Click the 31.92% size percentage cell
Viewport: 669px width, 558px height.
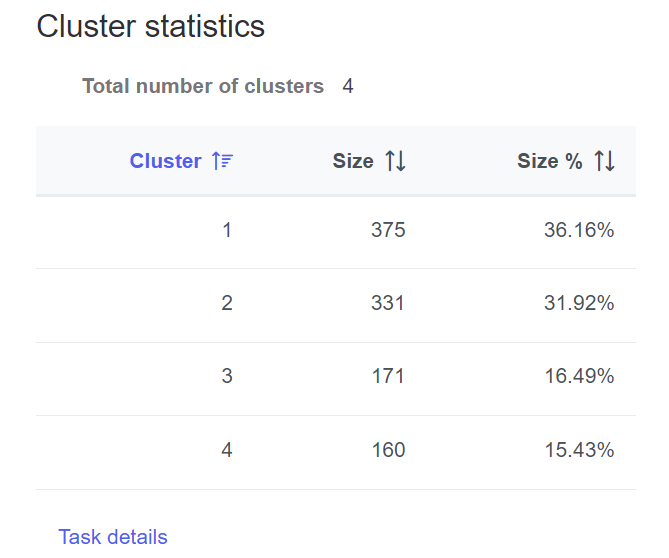coord(579,303)
